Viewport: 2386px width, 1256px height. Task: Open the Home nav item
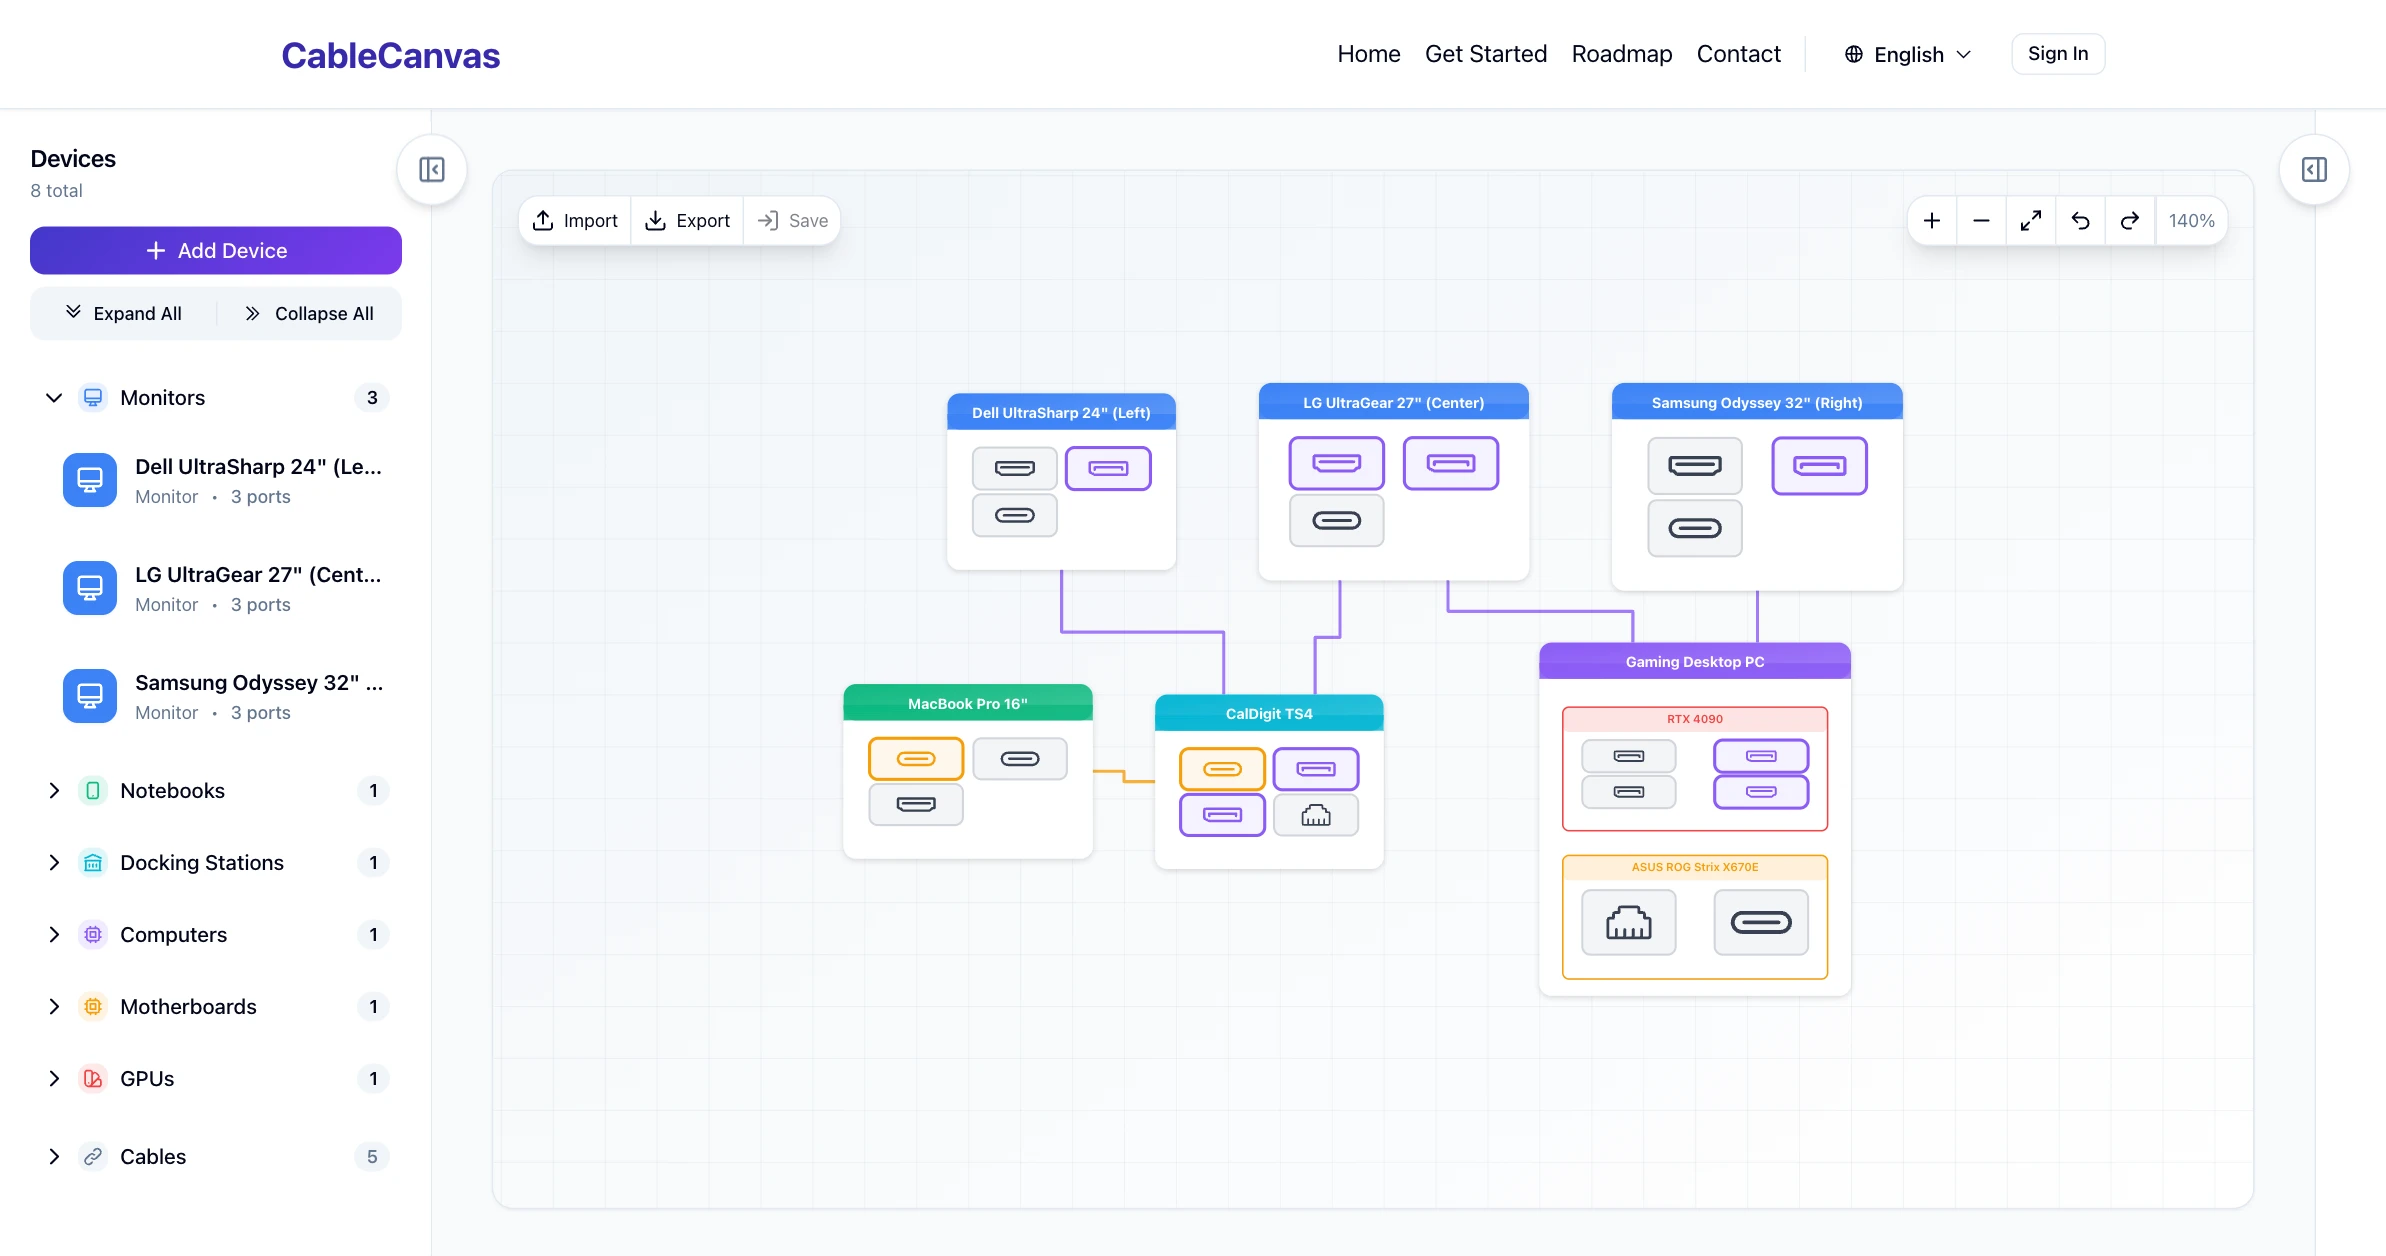pyautogui.click(x=1369, y=54)
